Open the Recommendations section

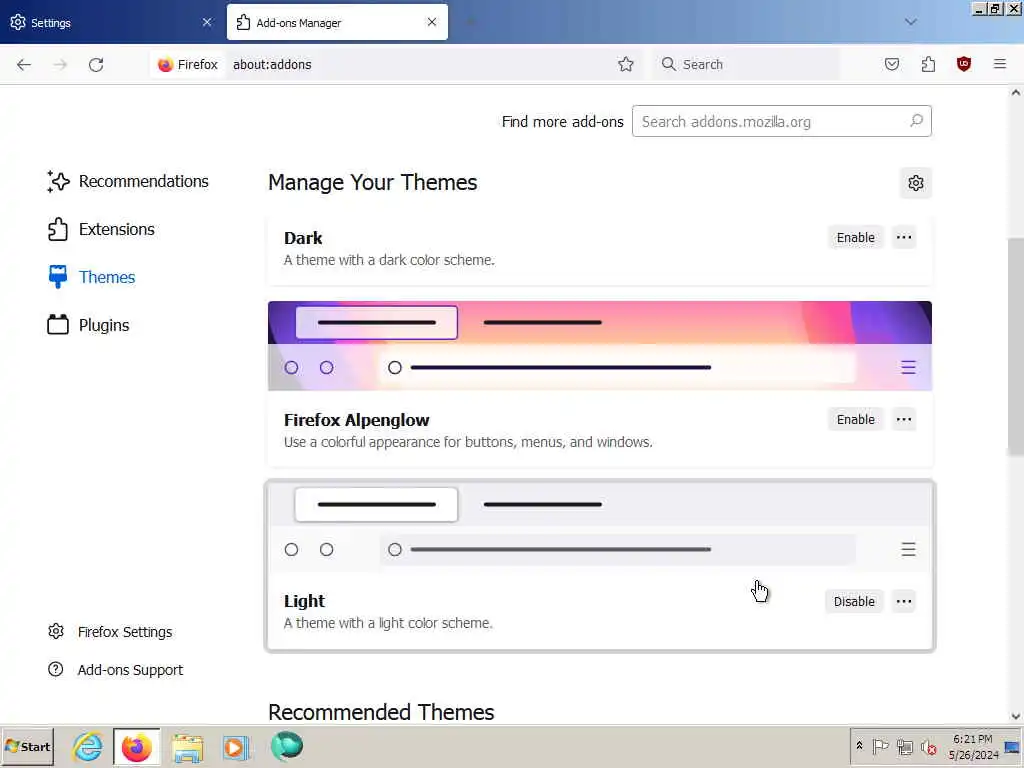(128, 182)
